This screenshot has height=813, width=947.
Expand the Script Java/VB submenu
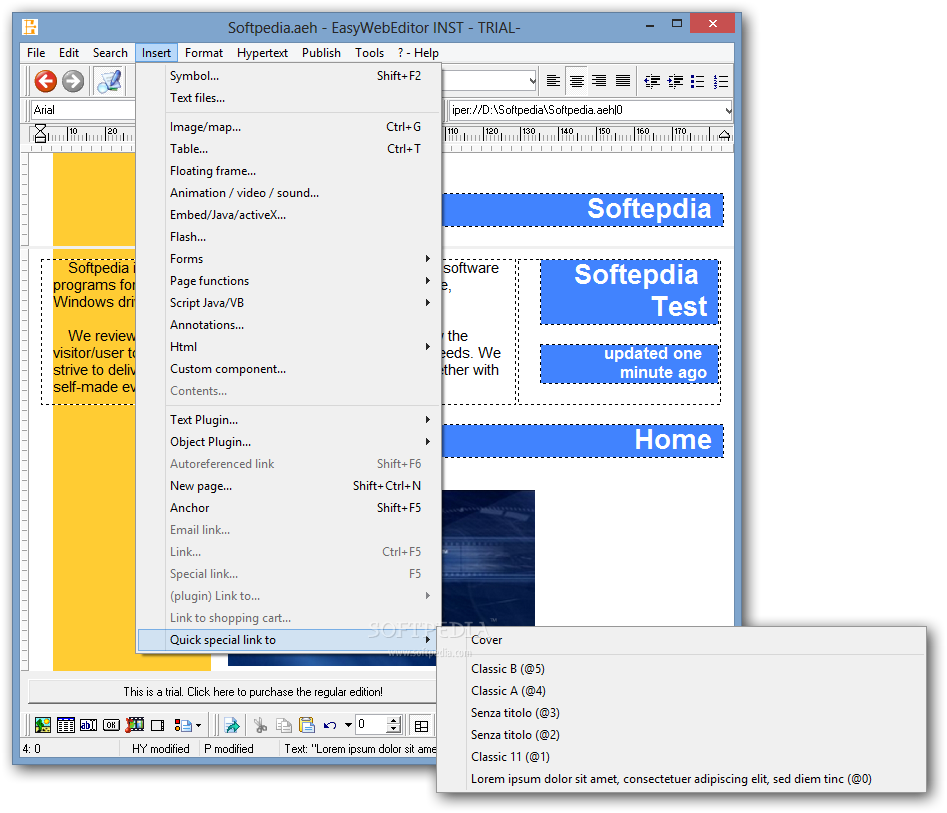289,303
